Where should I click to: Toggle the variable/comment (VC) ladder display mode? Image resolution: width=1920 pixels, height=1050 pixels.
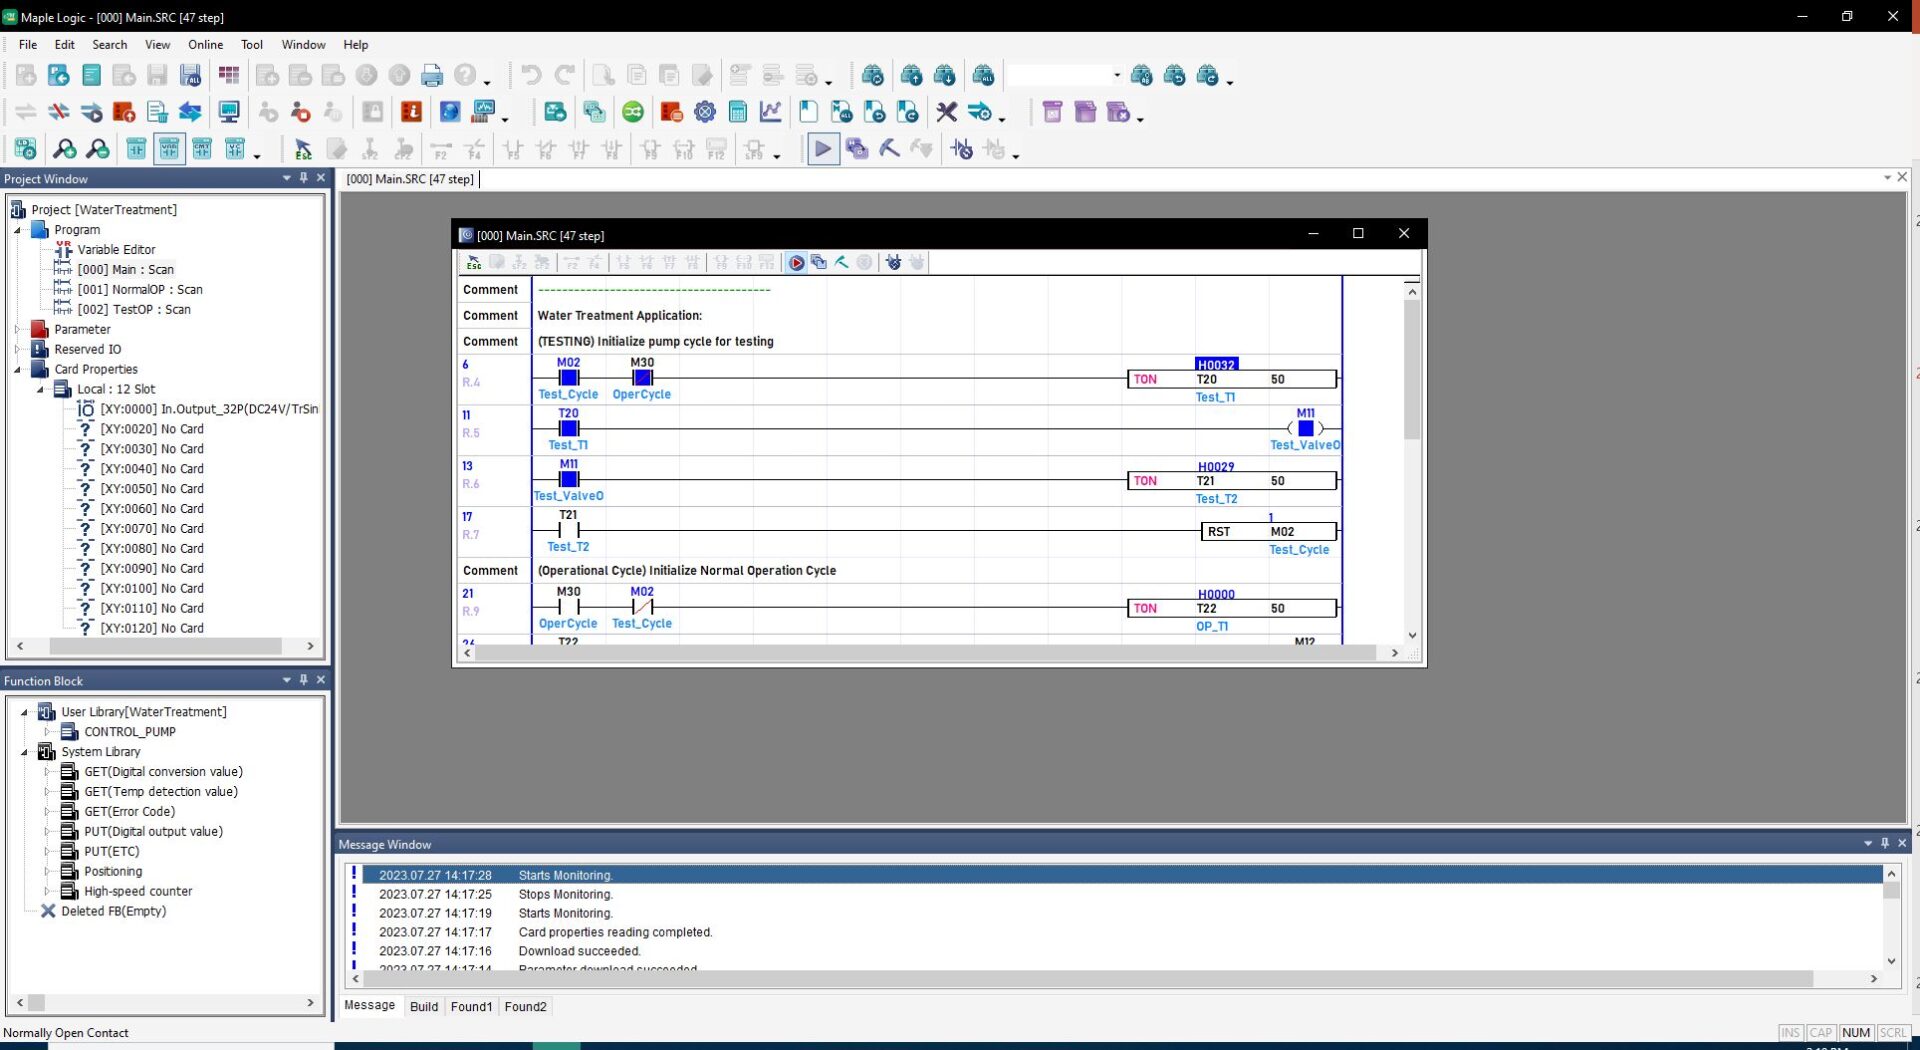point(235,150)
